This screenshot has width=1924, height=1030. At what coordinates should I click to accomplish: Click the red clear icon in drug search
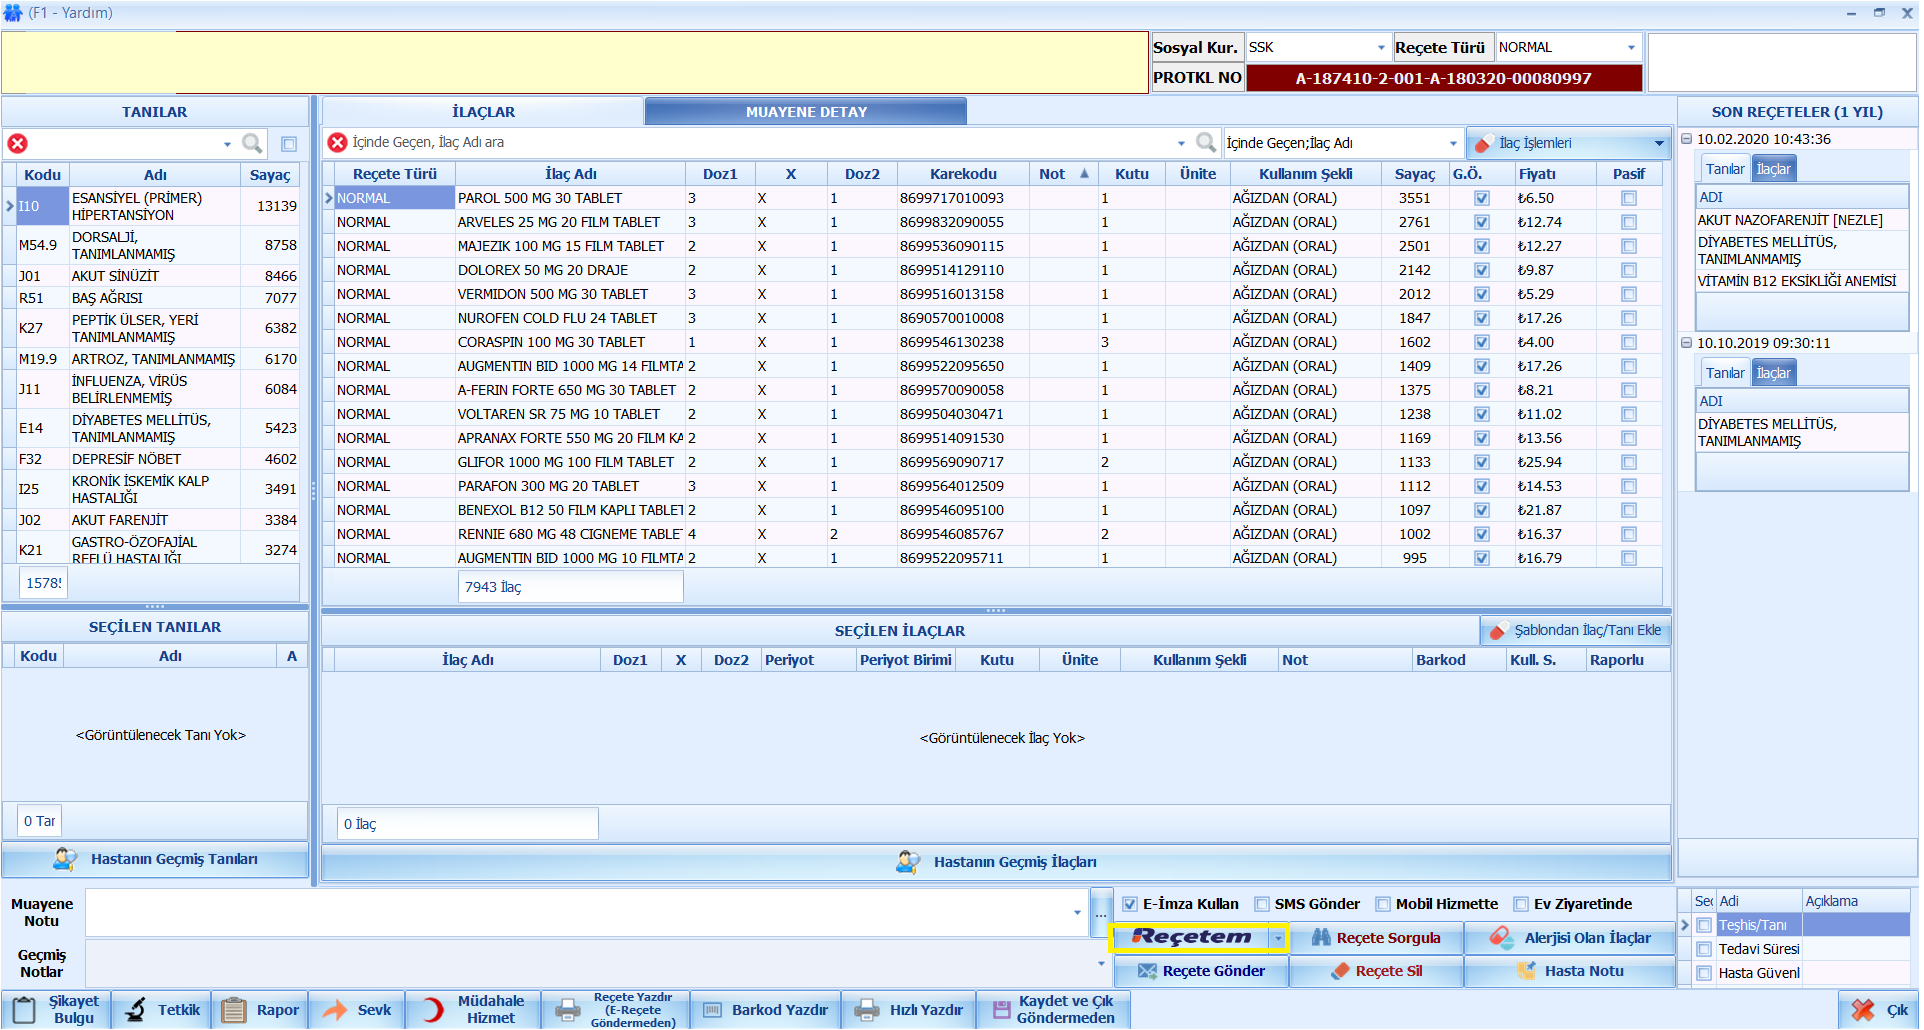click(338, 143)
